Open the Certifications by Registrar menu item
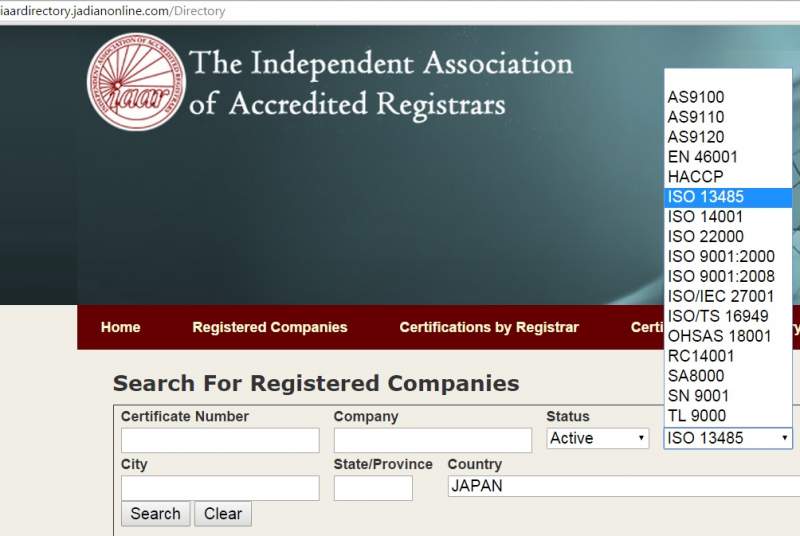Image resolution: width=800 pixels, height=536 pixels. [x=489, y=327]
